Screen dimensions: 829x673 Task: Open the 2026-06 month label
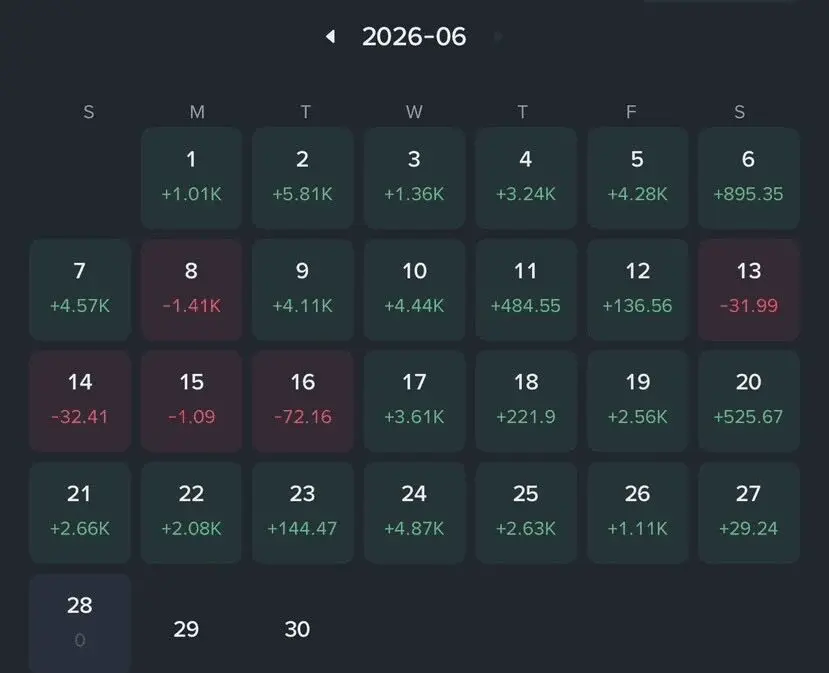point(414,36)
